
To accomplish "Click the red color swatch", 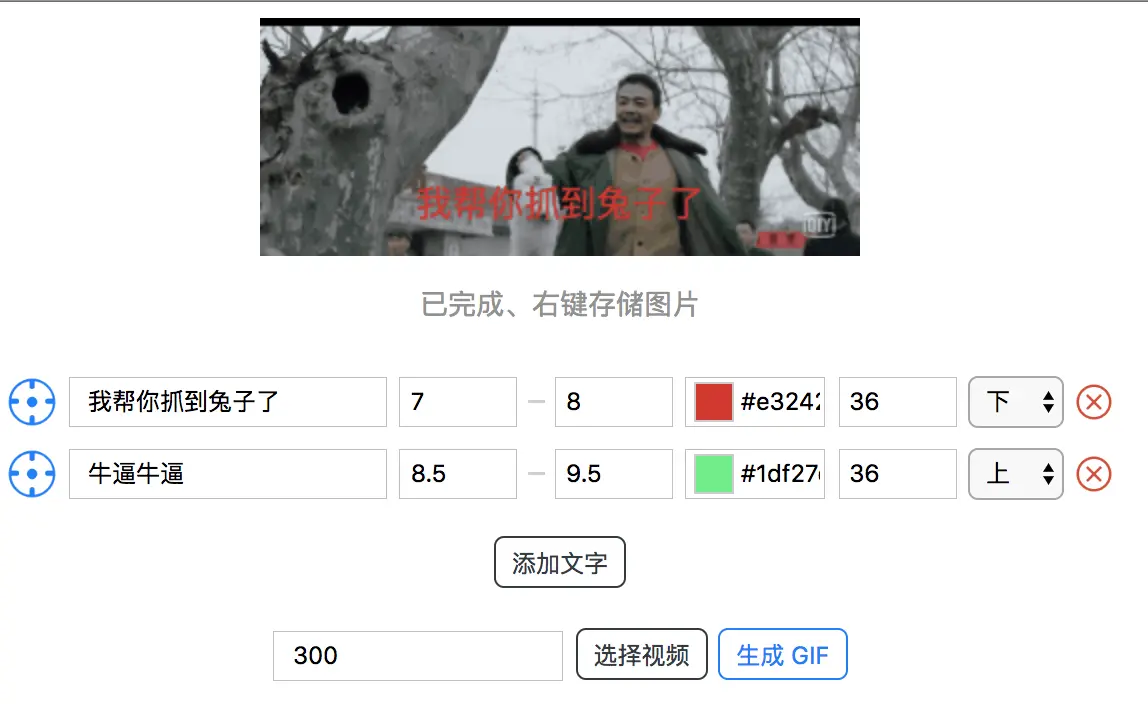I will 713,402.
